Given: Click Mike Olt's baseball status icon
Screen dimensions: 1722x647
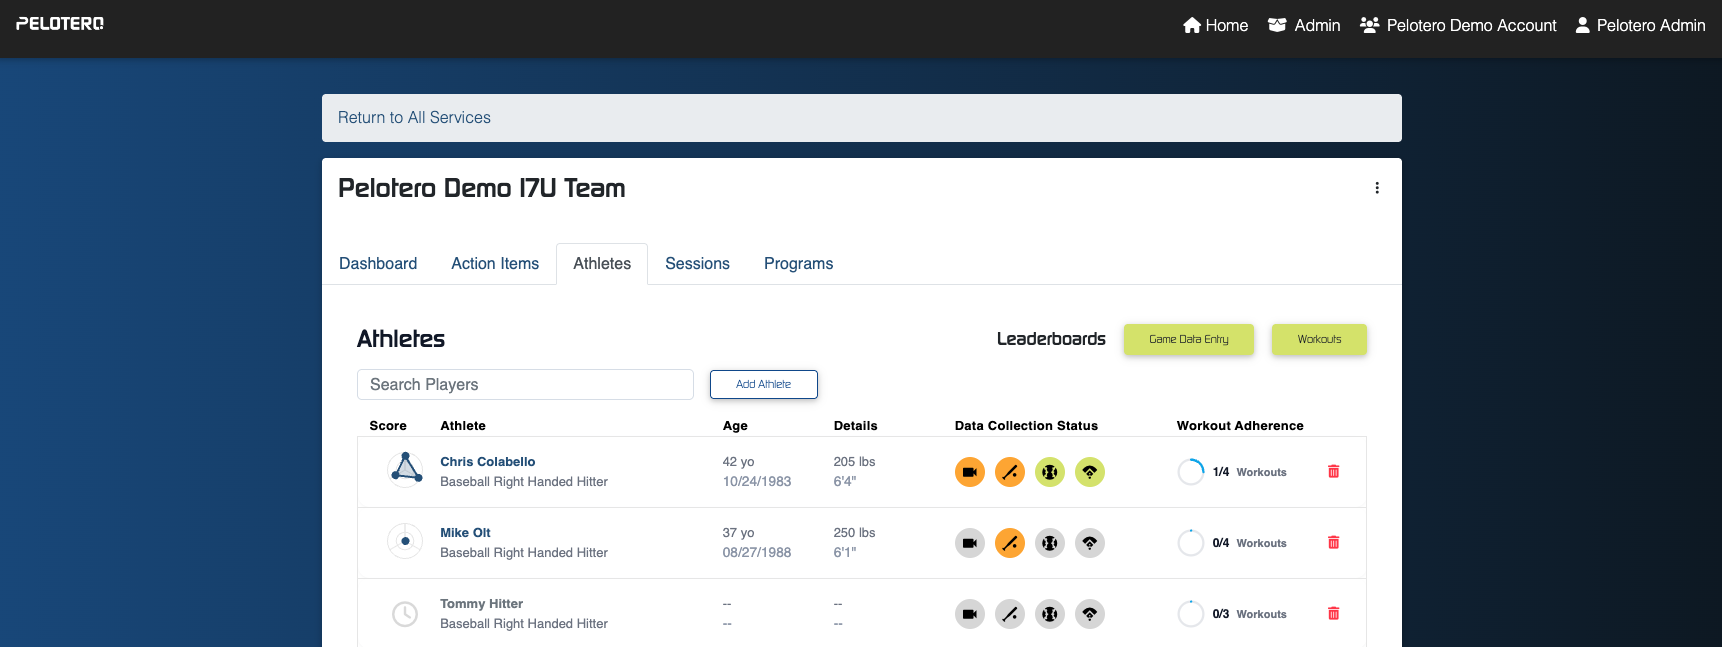Looking at the screenshot, I should 1050,543.
